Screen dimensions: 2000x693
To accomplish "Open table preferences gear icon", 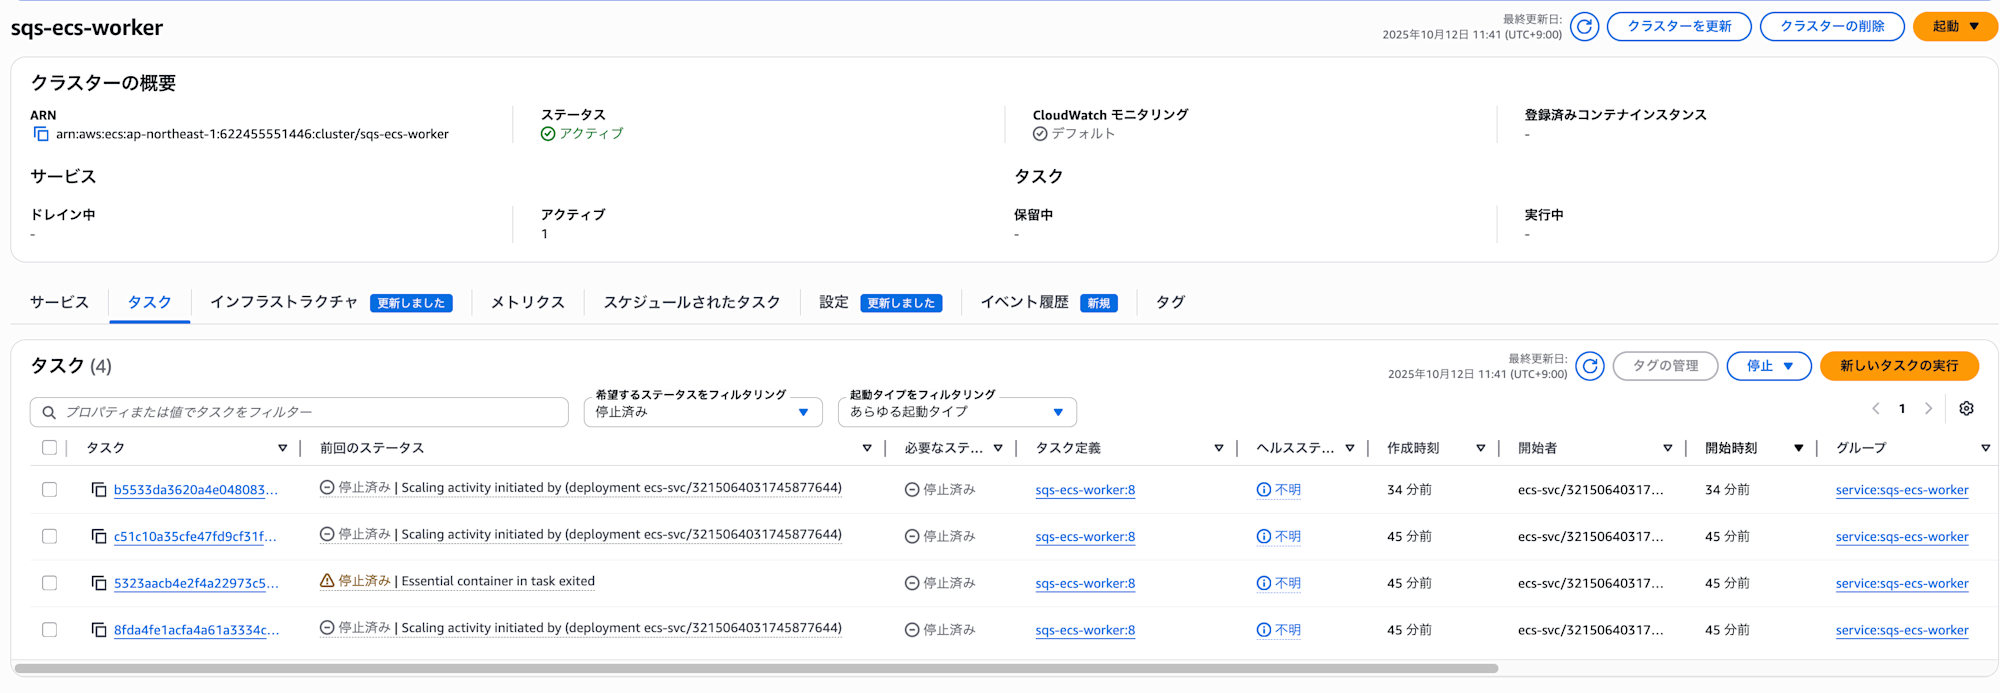I will [x=1966, y=409].
